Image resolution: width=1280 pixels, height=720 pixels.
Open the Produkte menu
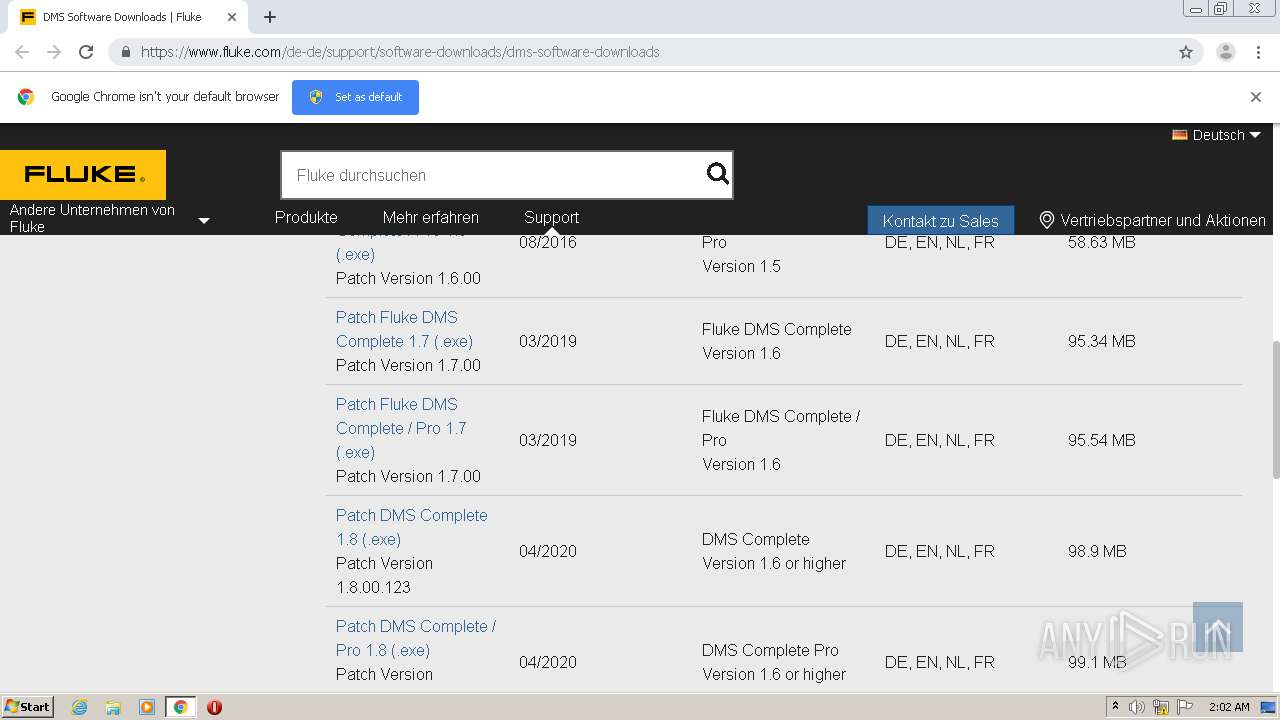click(306, 217)
